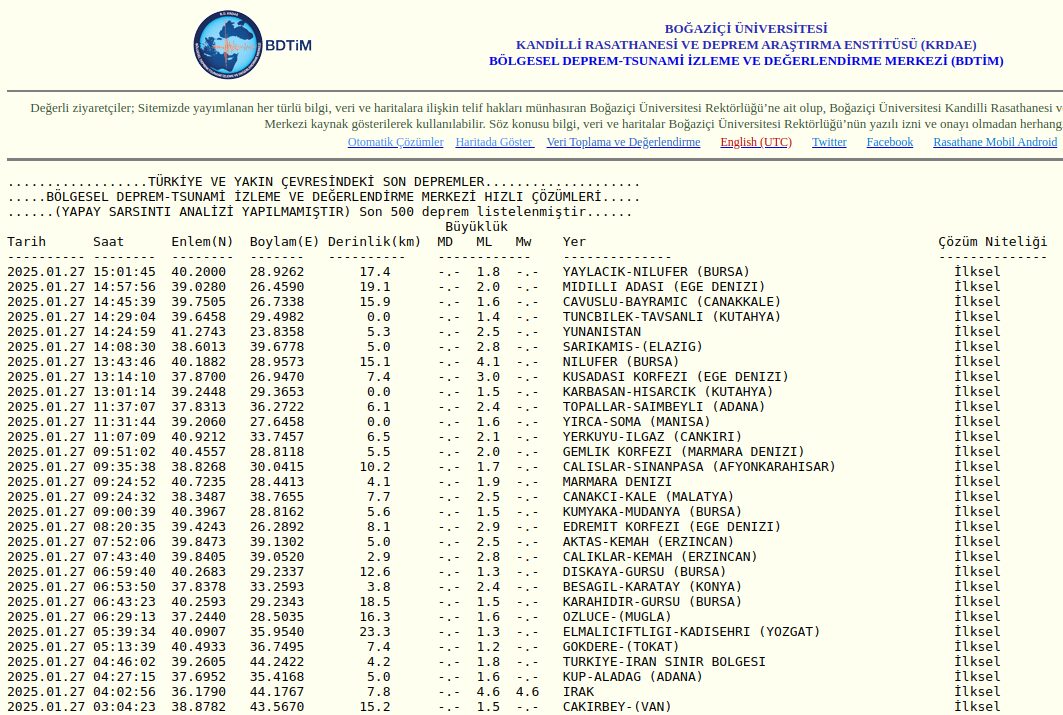This screenshot has width=1063, height=715.
Task: Open the Twitter link
Action: tap(829, 142)
